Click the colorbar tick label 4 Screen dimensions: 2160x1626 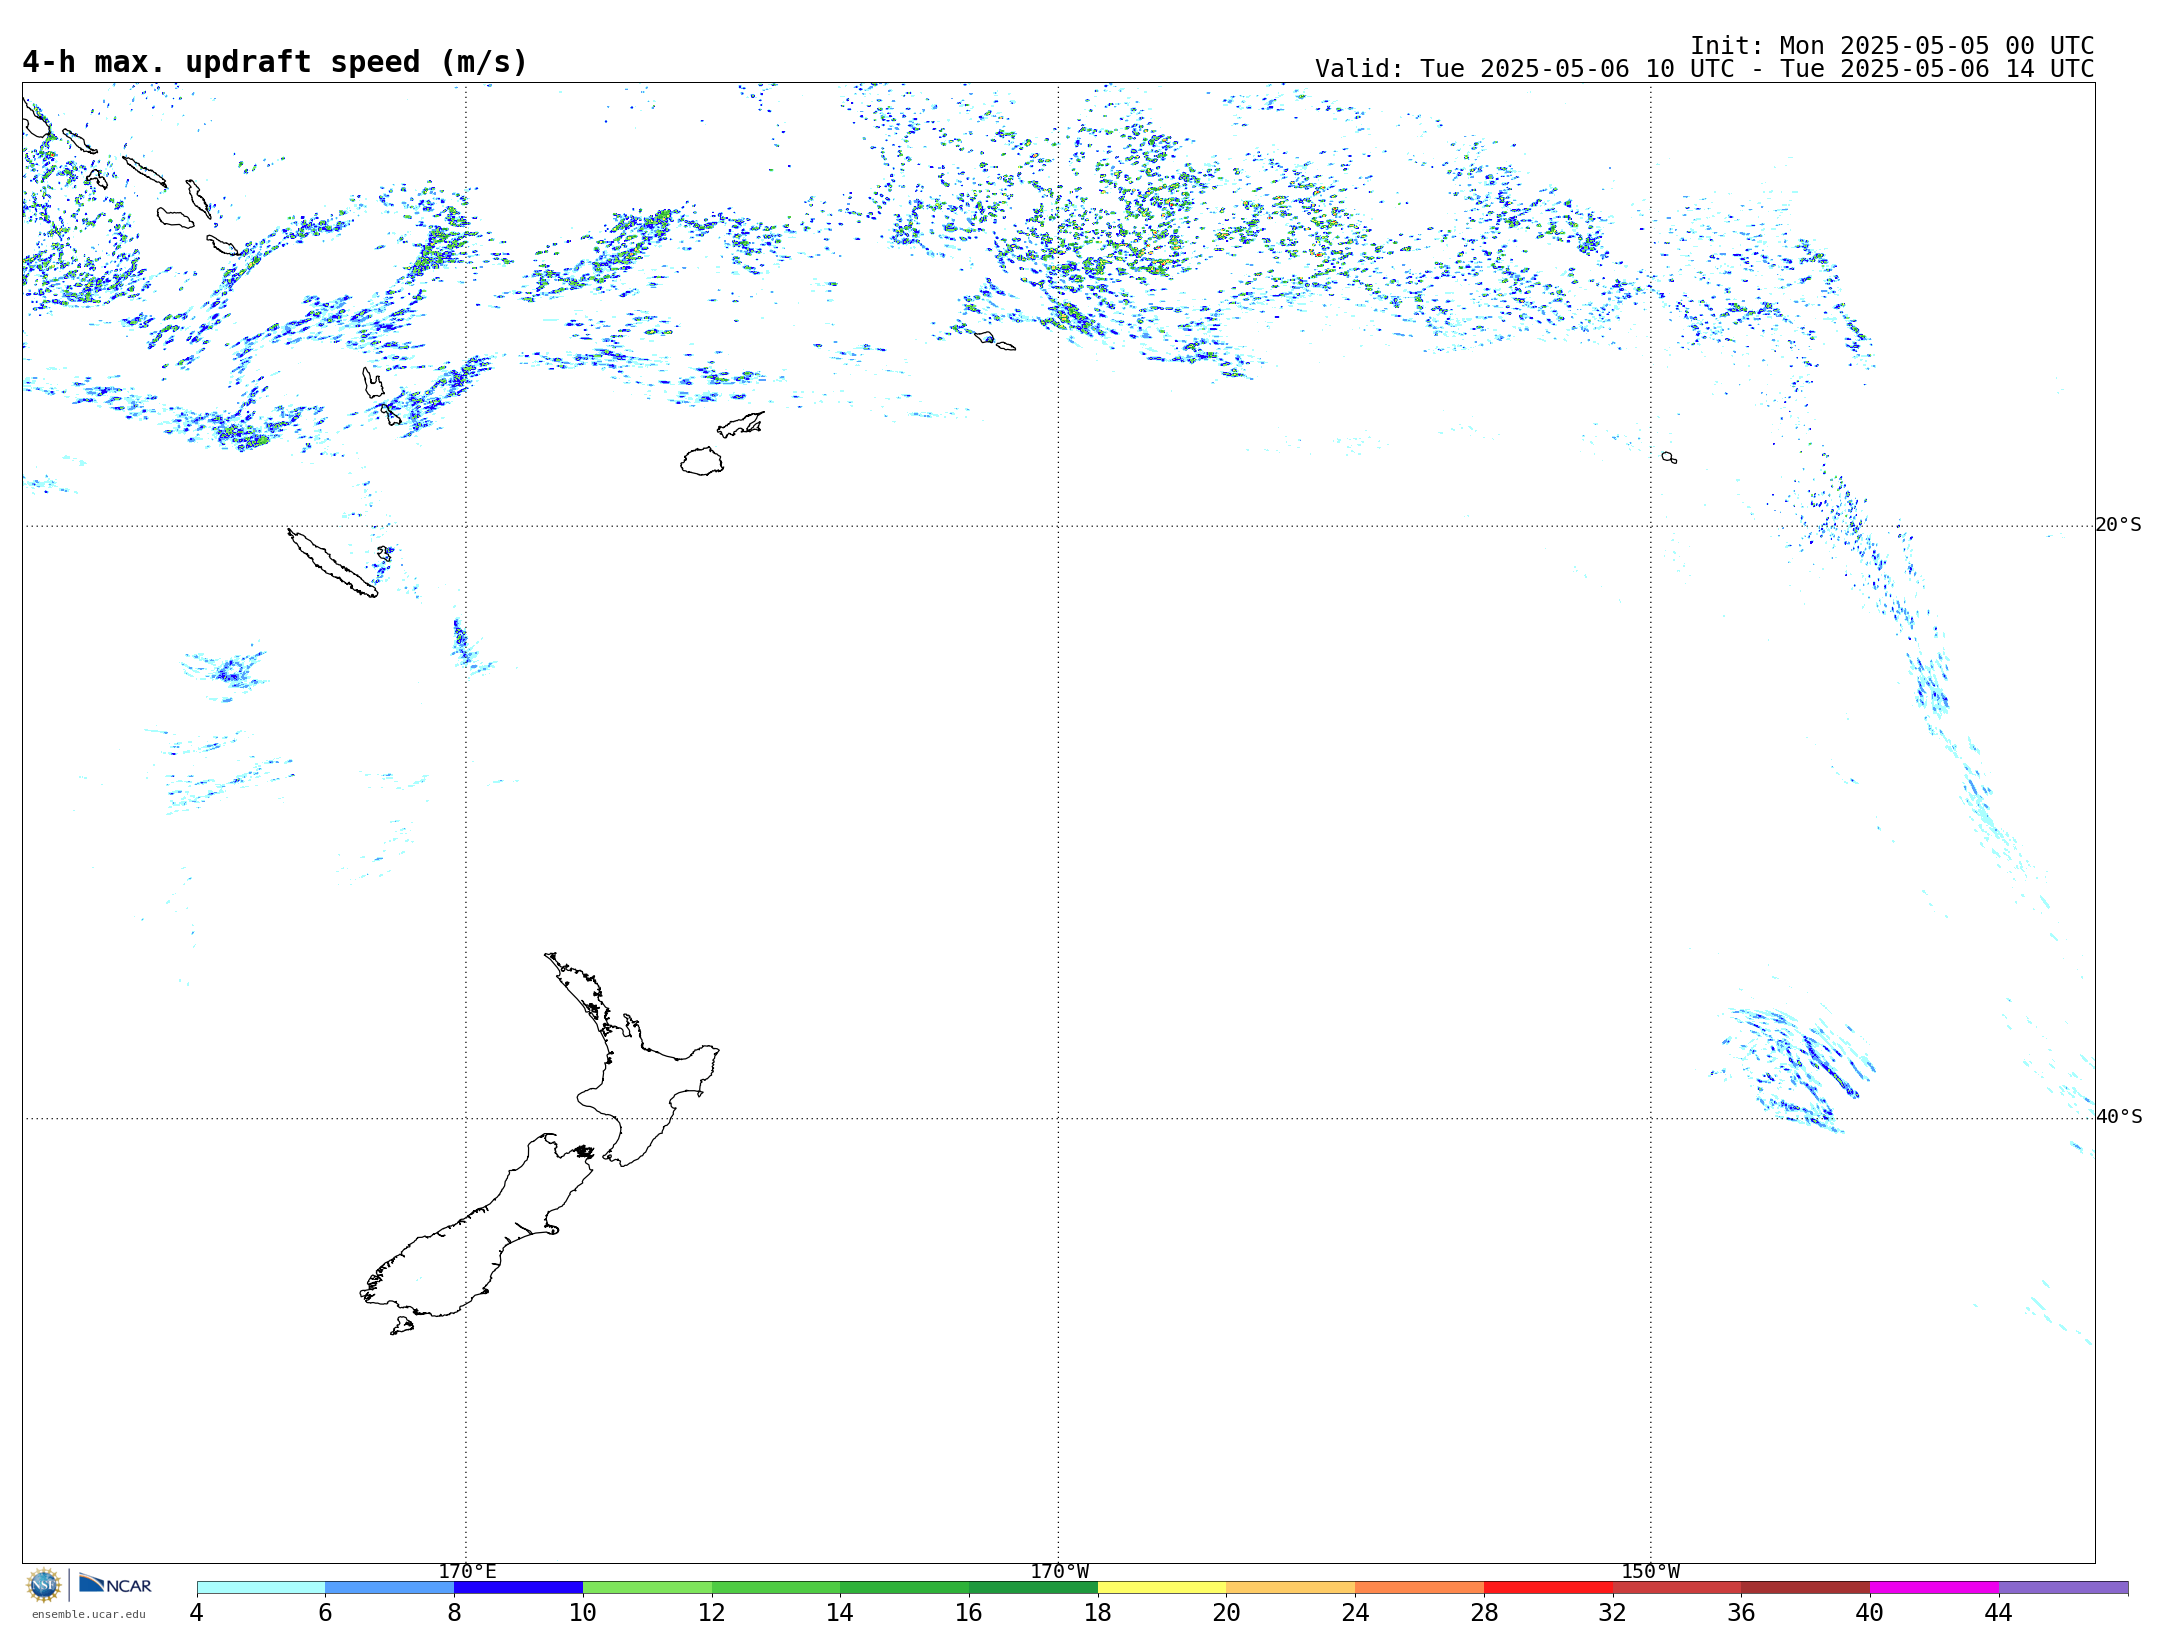196,1612
